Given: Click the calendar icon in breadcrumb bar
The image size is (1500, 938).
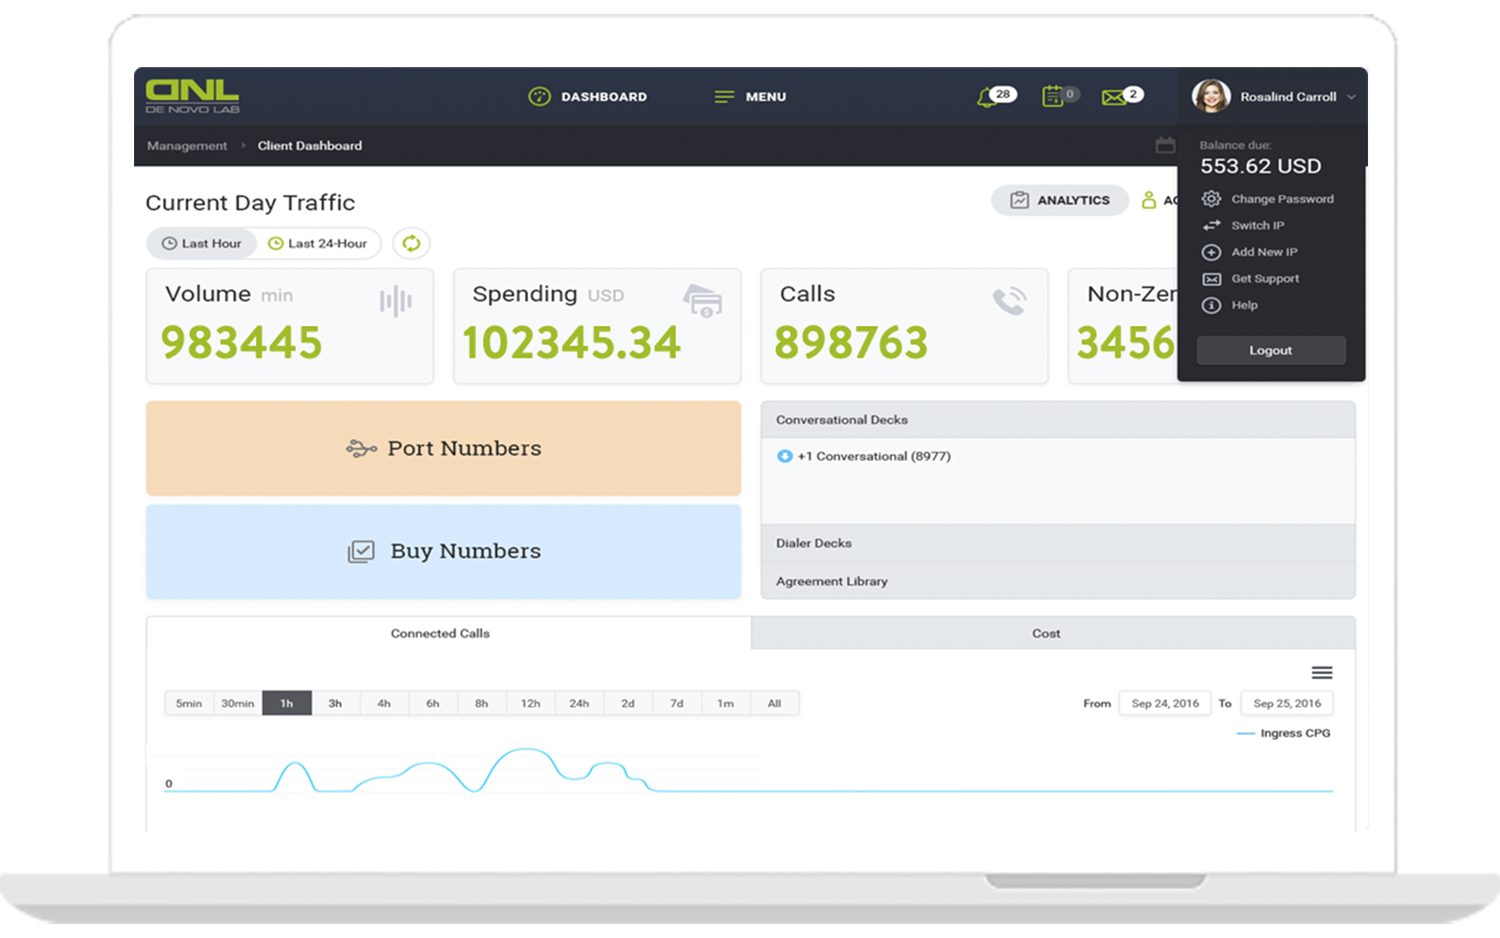Looking at the screenshot, I should [1165, 145].
